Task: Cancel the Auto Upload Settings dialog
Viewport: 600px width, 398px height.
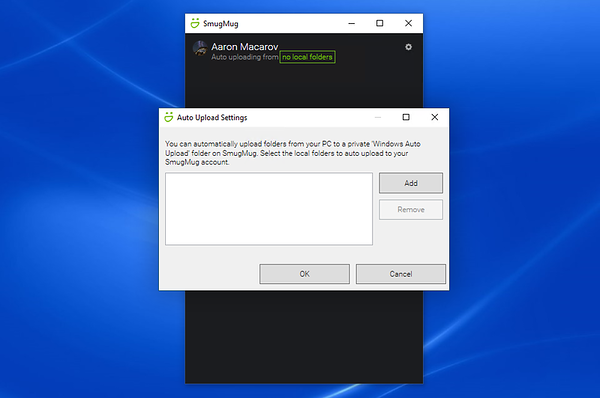Action: tap(401, 274)
